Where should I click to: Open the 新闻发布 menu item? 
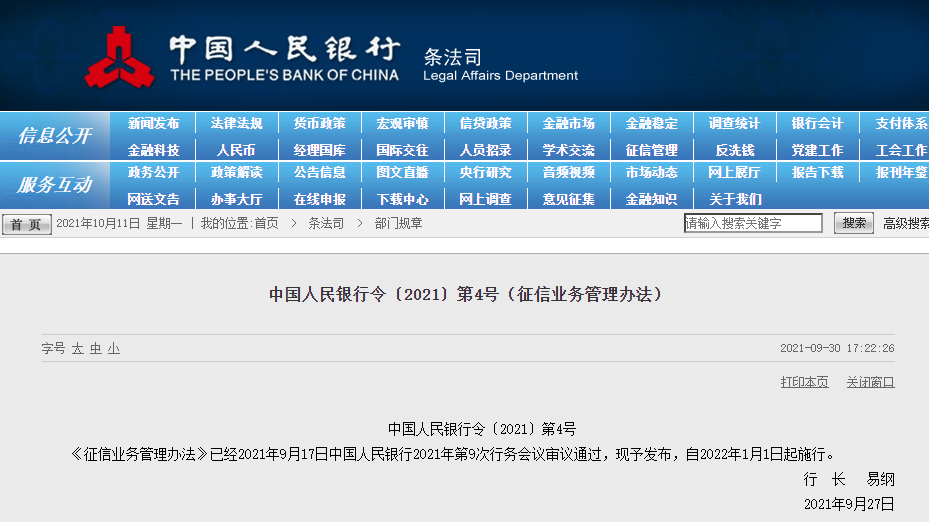coord(153,123)
